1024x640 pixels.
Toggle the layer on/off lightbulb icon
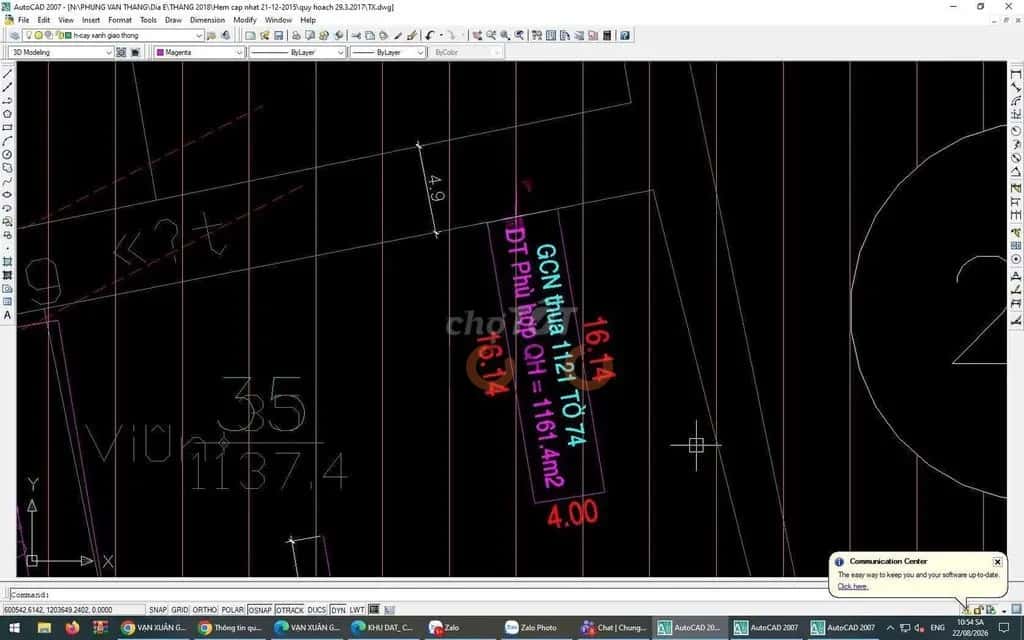click(29, 35)
